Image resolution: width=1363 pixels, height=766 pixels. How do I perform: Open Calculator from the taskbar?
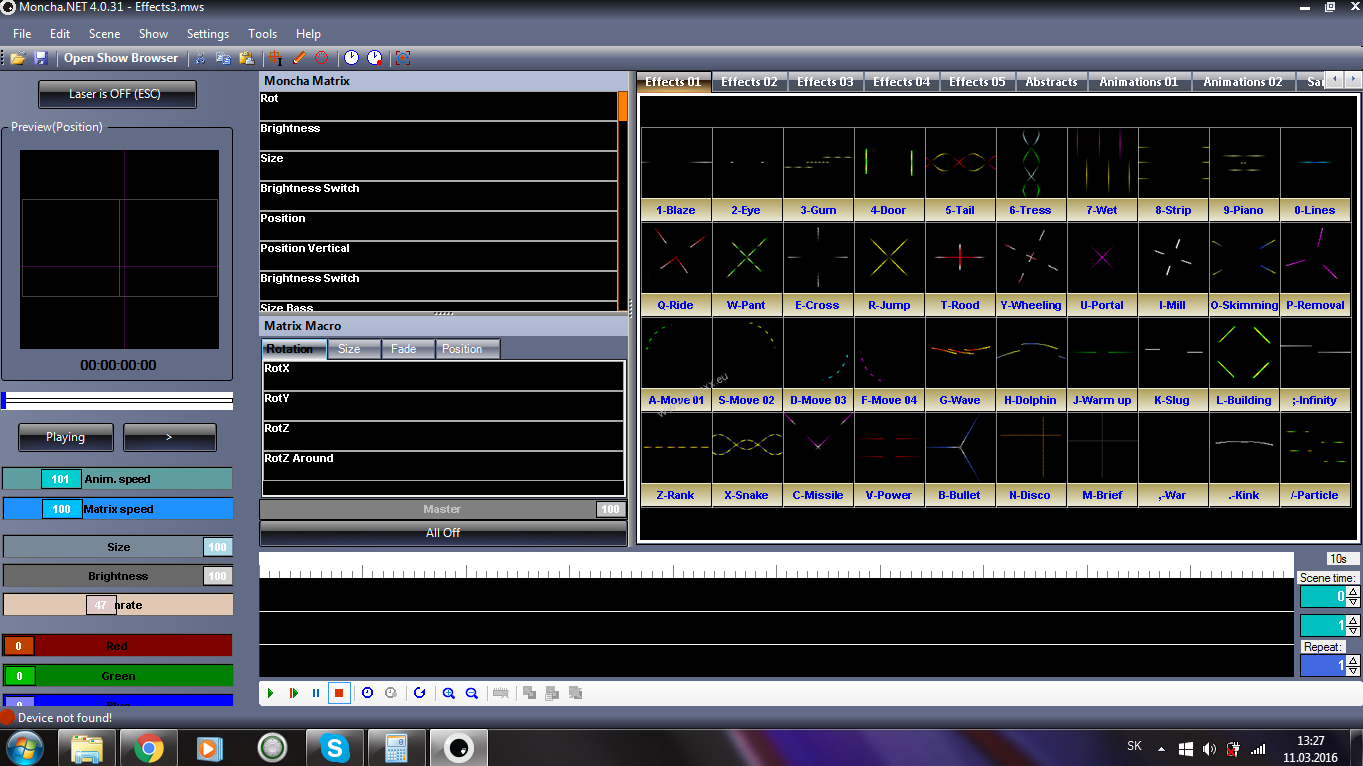[x=397, y=747]
